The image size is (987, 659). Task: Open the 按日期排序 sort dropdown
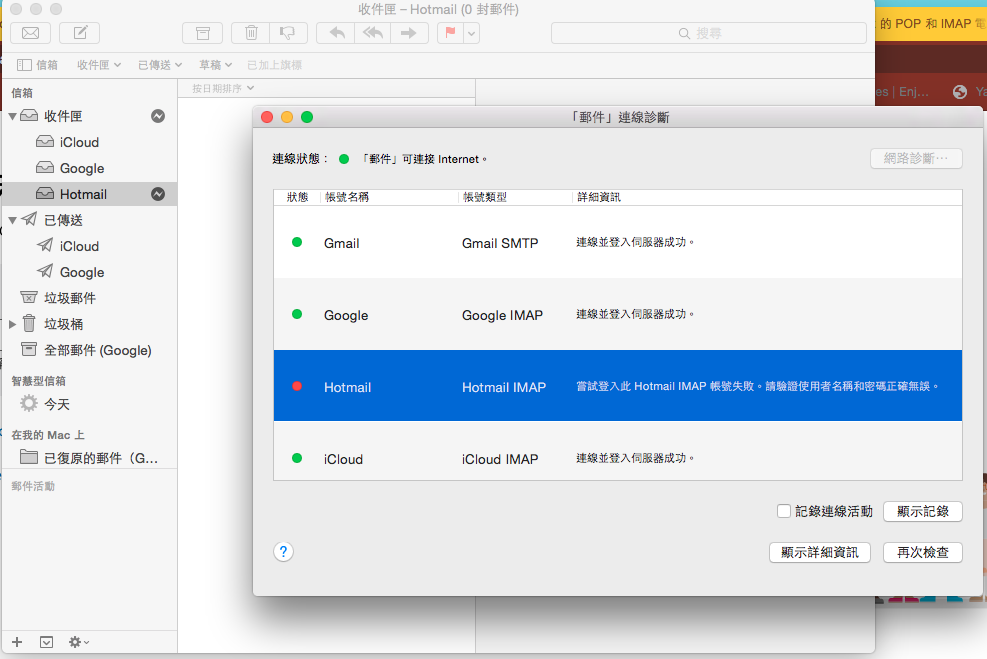(223, 88)
